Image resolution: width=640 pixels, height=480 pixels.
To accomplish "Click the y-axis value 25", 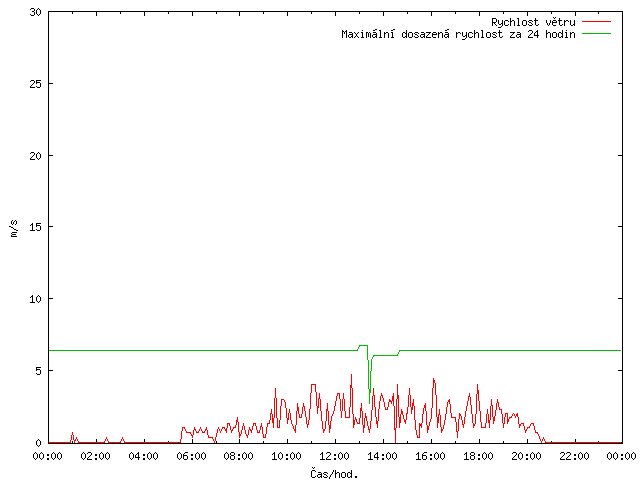I will point(36,84).
